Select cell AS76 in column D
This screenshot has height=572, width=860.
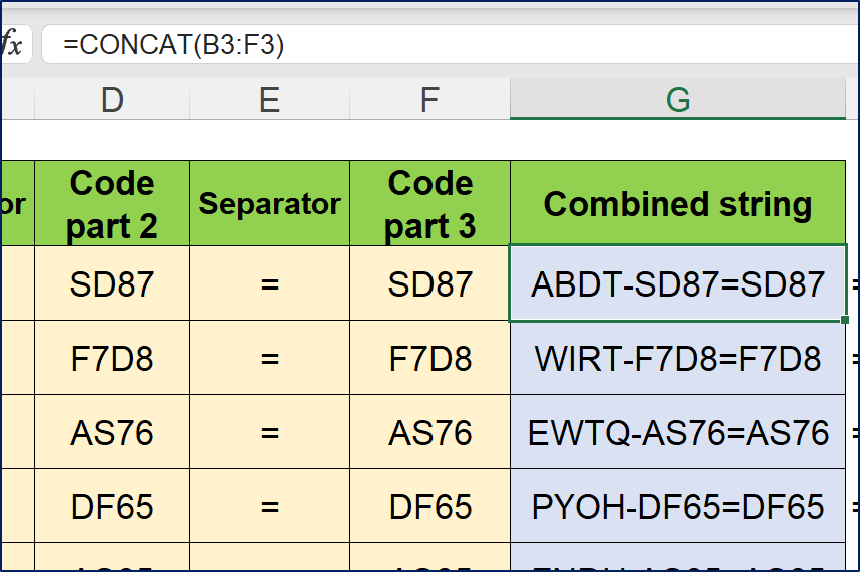(112, 432)
